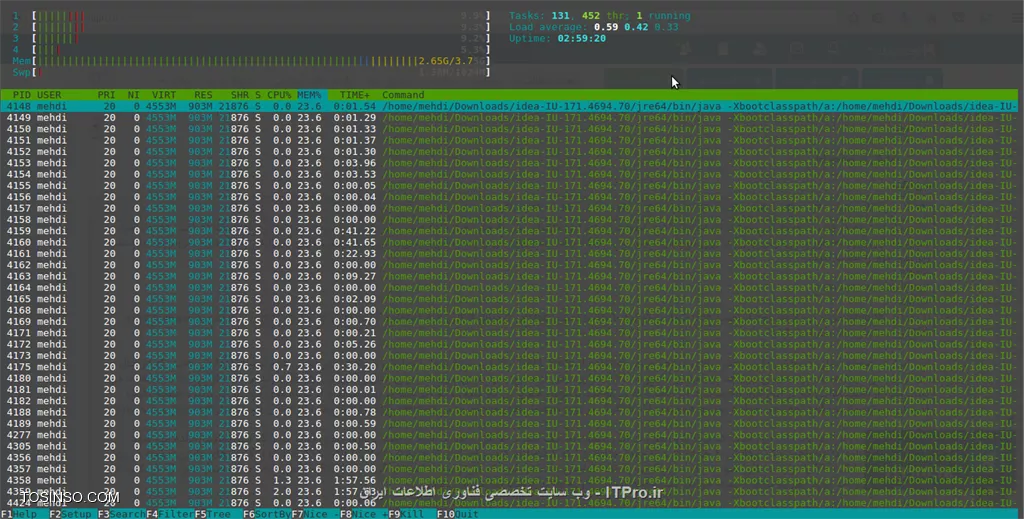1024x519 pixels.
Task: Select process row with PID 4305
Action: pos(509,446)
